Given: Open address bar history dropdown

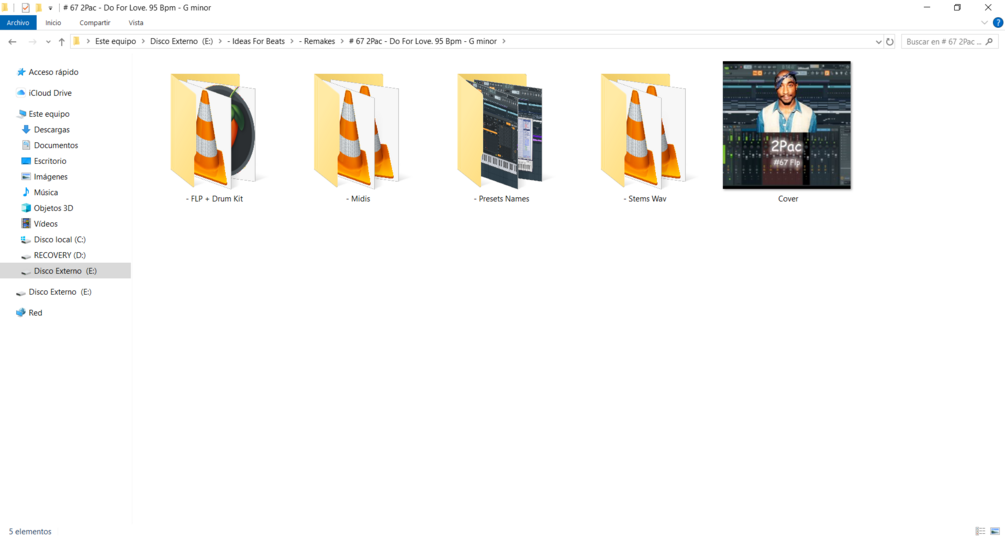Looking at the screenshot, I should click(x=878, y=42).
